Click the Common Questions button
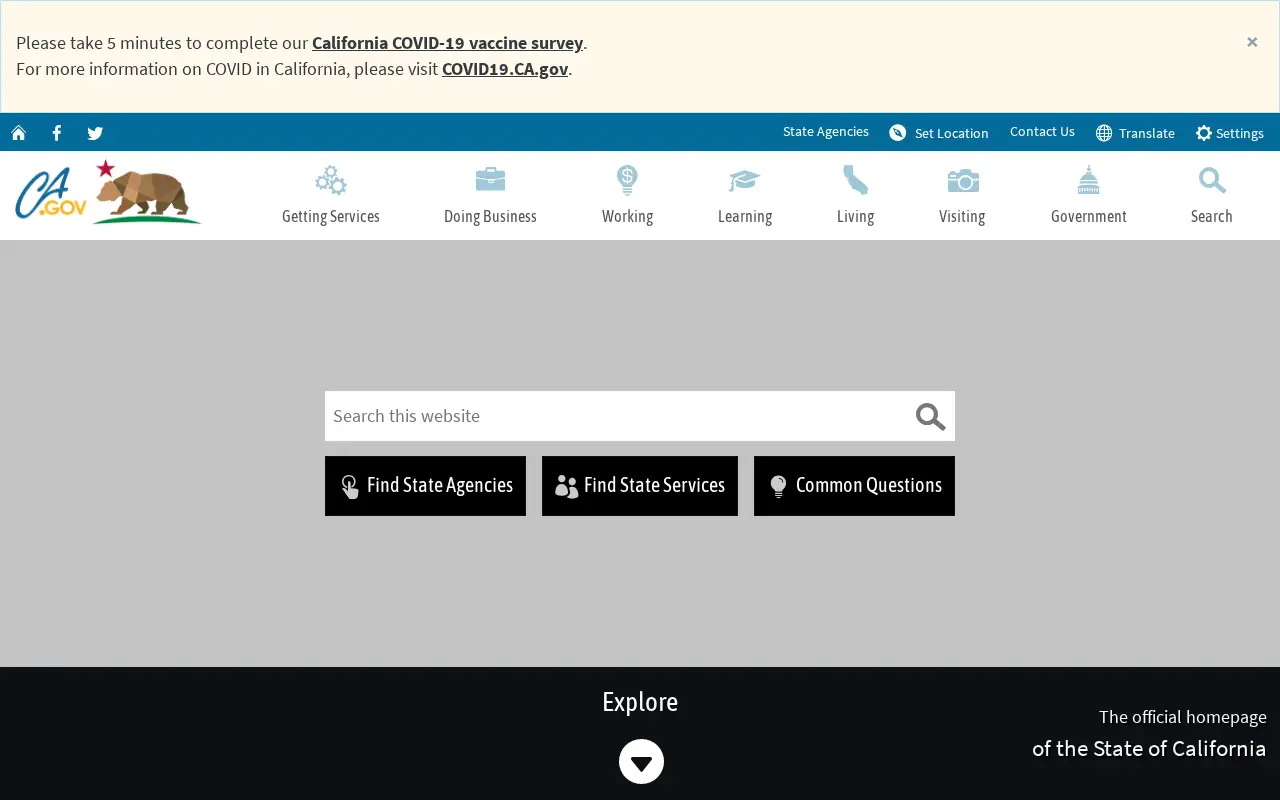1280x800 pixels. 854,486
